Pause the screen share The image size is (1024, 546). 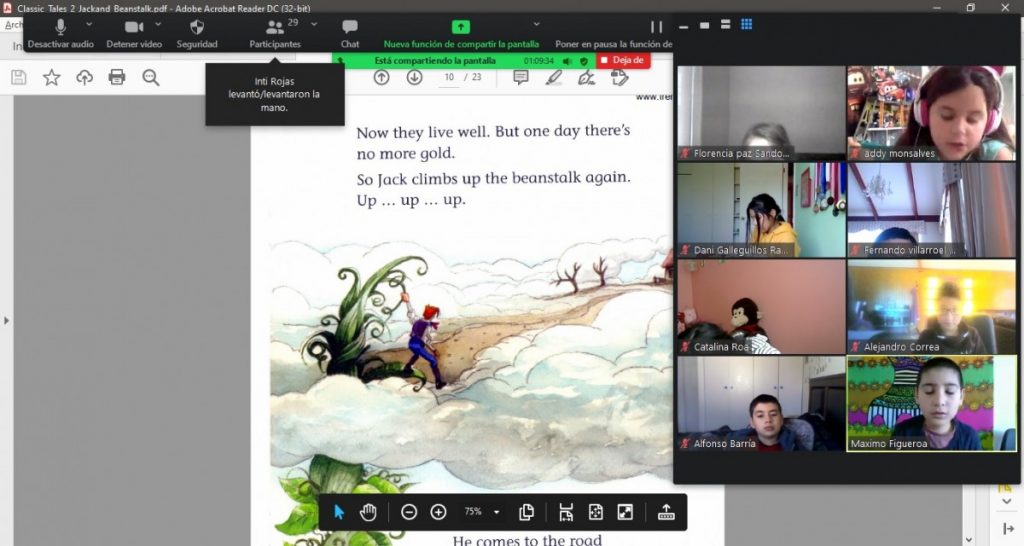coord(656,28)
